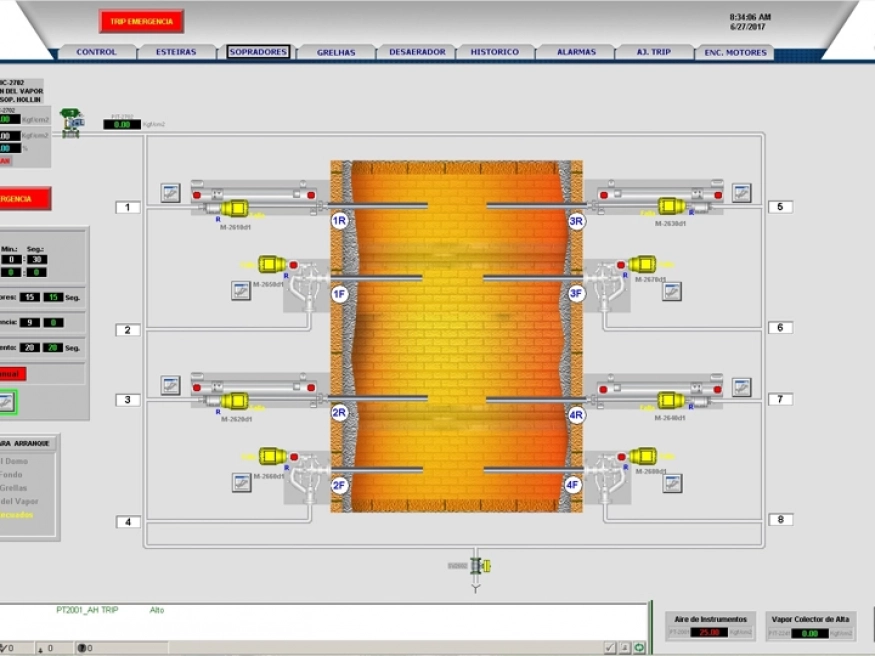Click the red TRIP EMERGENCIA button

pyautogui.click(x=141, y=21)
